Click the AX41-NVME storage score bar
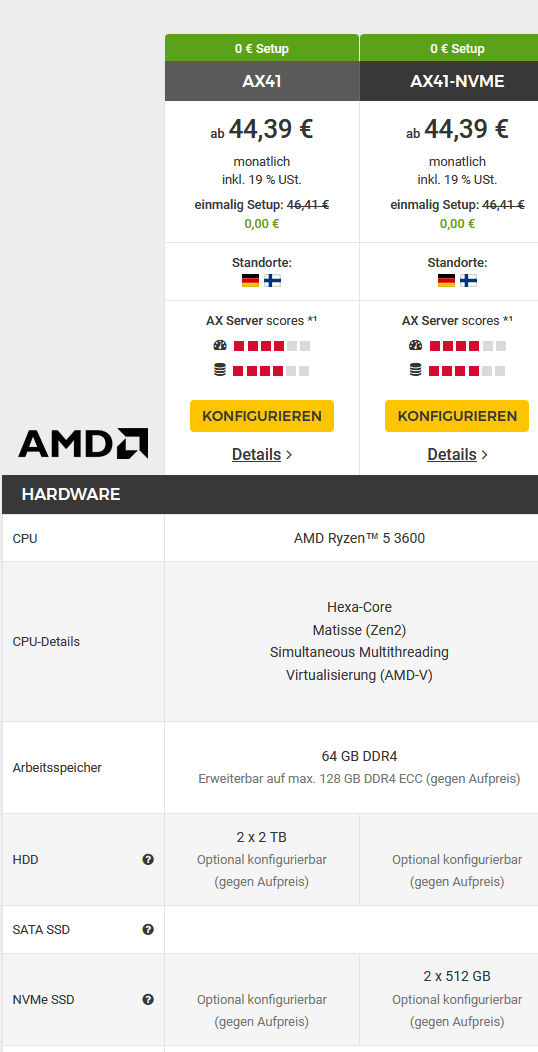This screenshot has height=1052, width=538. coord(467,370)
